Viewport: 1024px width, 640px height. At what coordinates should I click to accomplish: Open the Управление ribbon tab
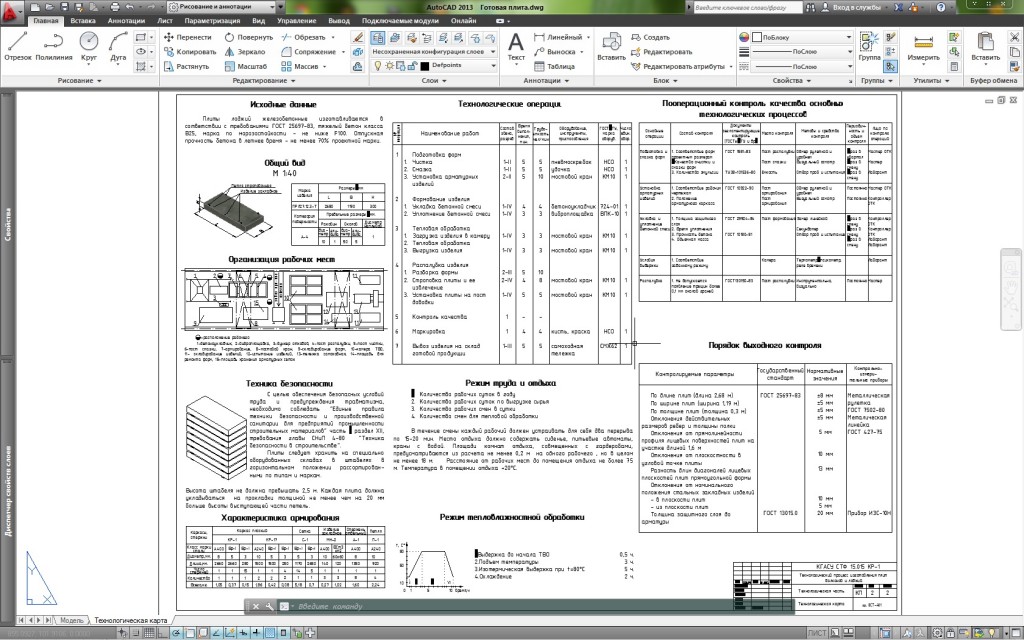point(296,21)
